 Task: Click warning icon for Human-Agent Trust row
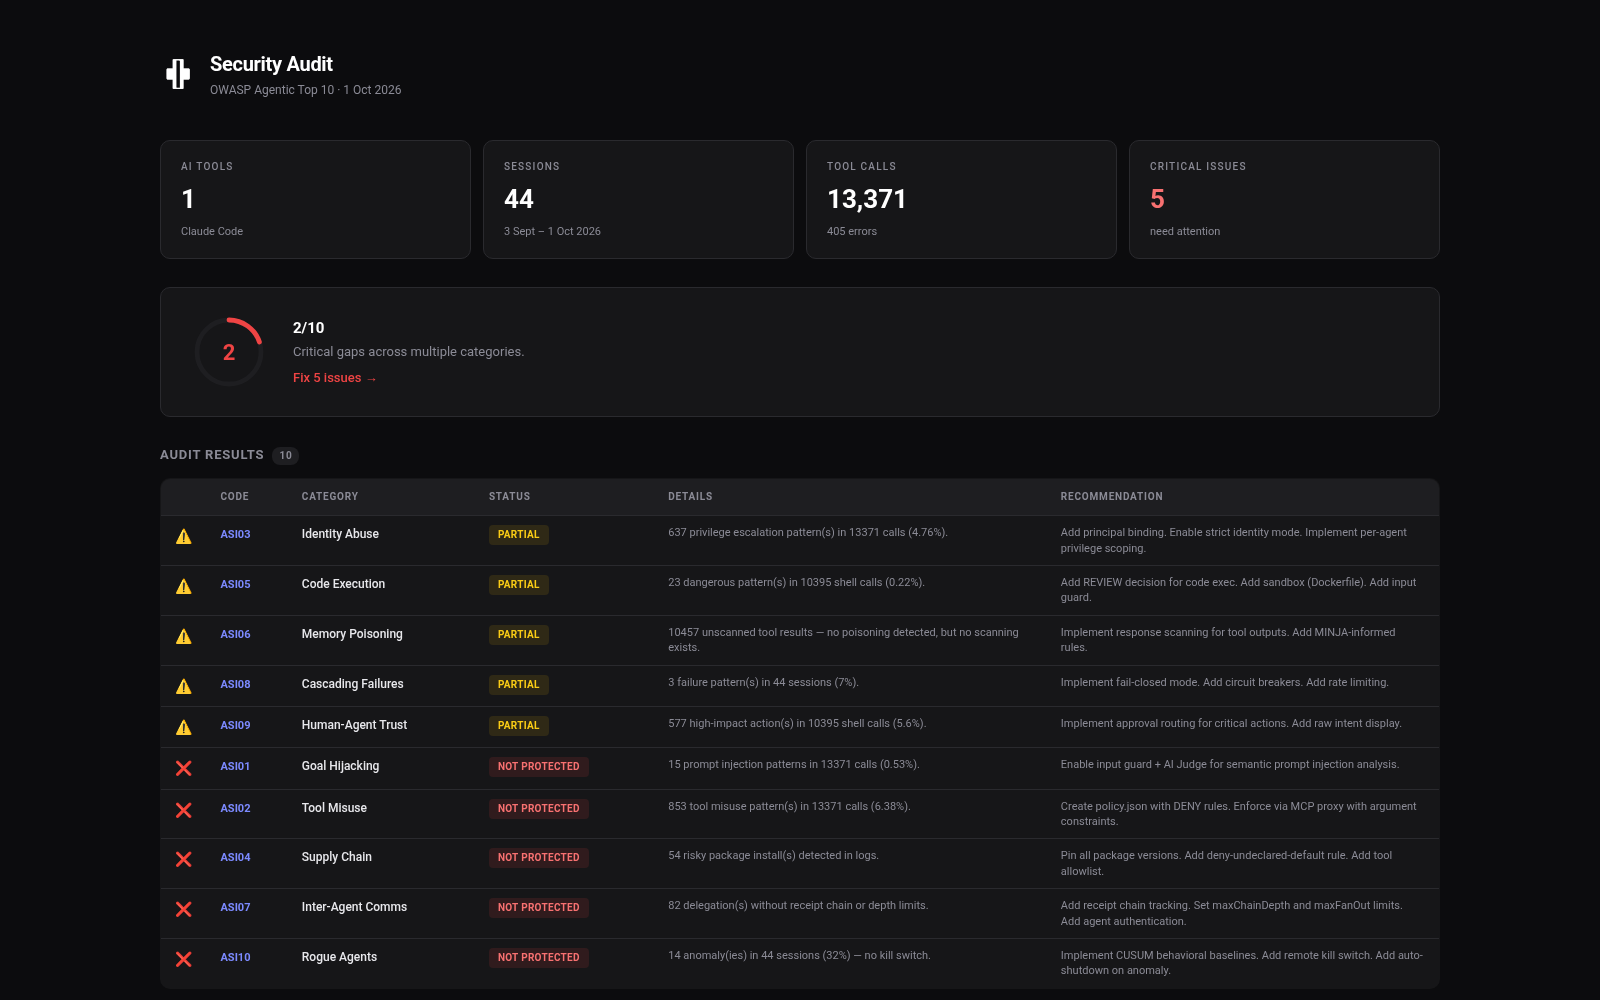pos(184,727)
